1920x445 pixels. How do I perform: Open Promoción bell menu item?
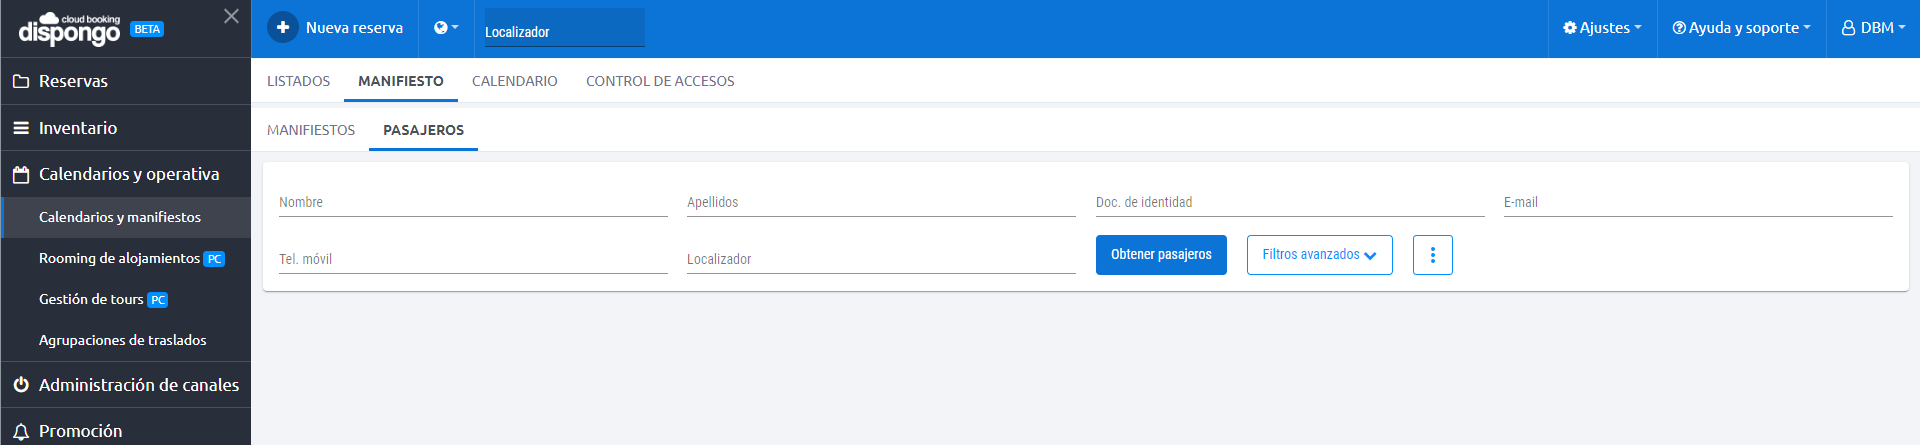[x=125, y=431]
